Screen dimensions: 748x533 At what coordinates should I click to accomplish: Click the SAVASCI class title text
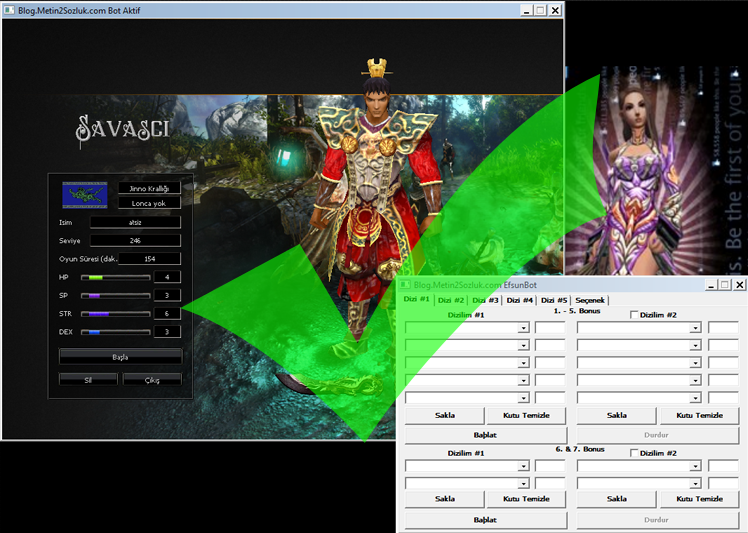pyautogui.click(x=123, y=130)
